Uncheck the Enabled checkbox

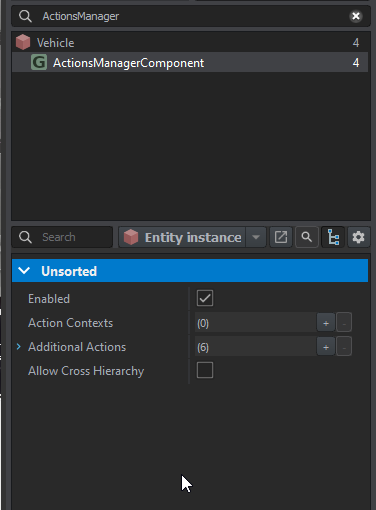(x=205, y=298)
